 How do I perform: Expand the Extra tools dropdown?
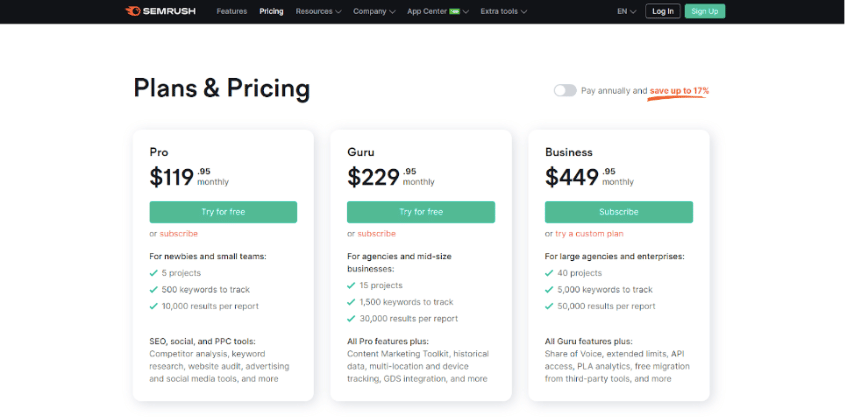click(504, 11)
